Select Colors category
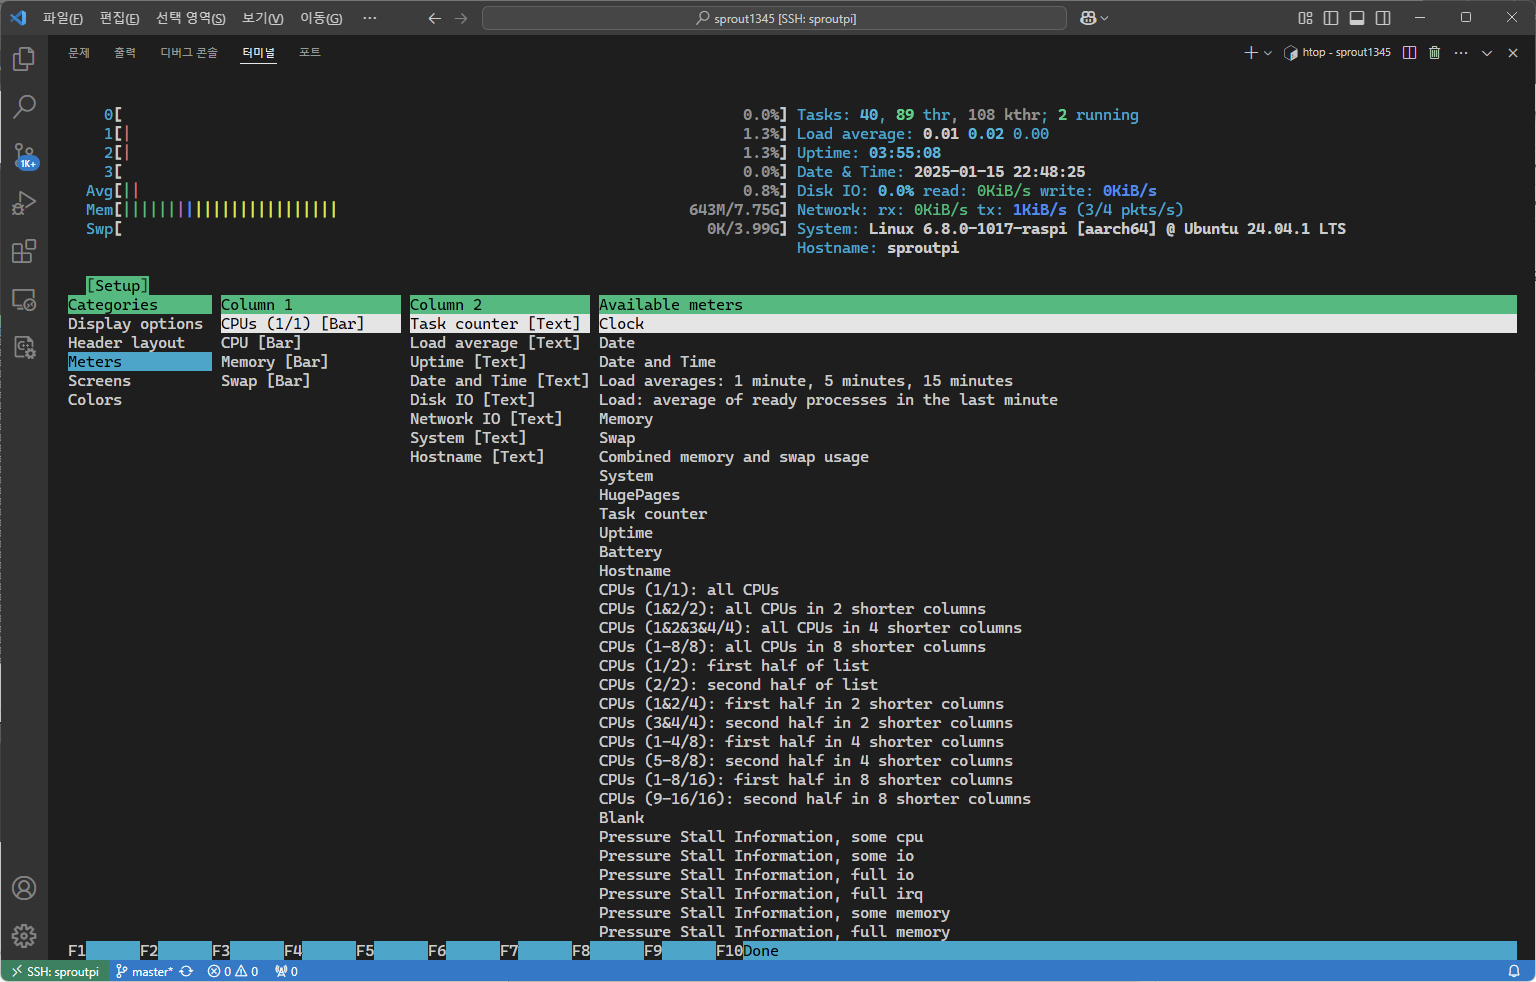 click(95, 400)
